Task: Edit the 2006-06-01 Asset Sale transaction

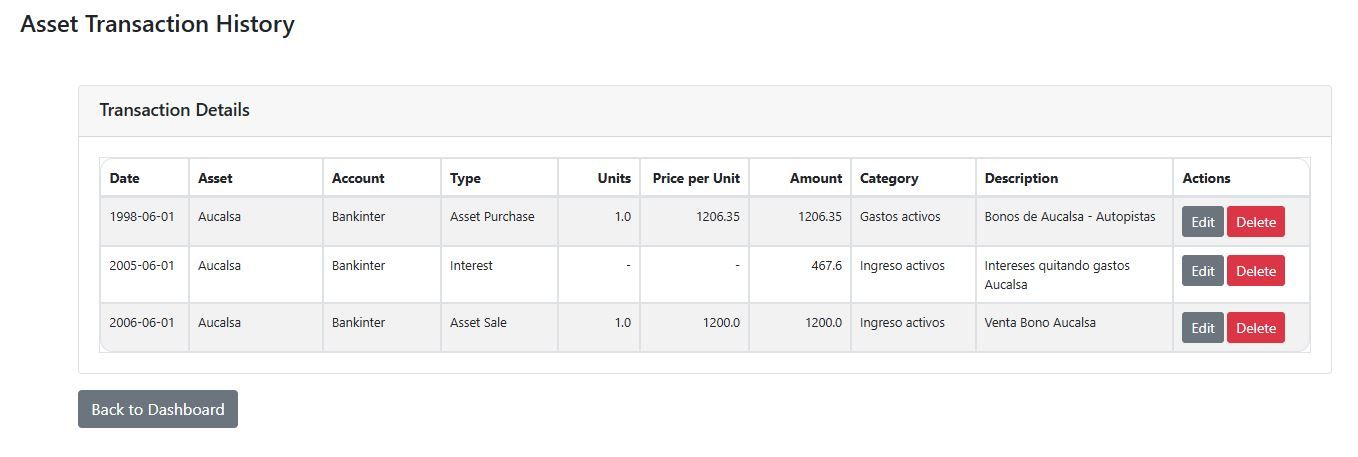Action: (x=1202, y=328)
